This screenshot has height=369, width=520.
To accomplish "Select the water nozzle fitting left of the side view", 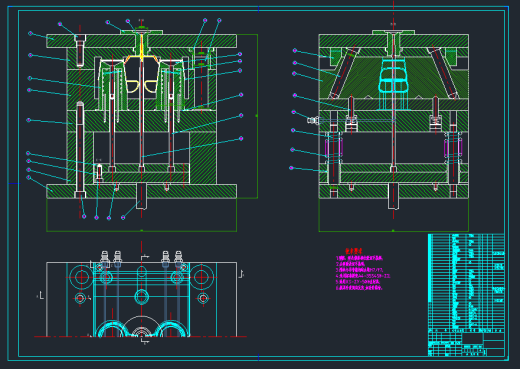I will coord(313,120).
